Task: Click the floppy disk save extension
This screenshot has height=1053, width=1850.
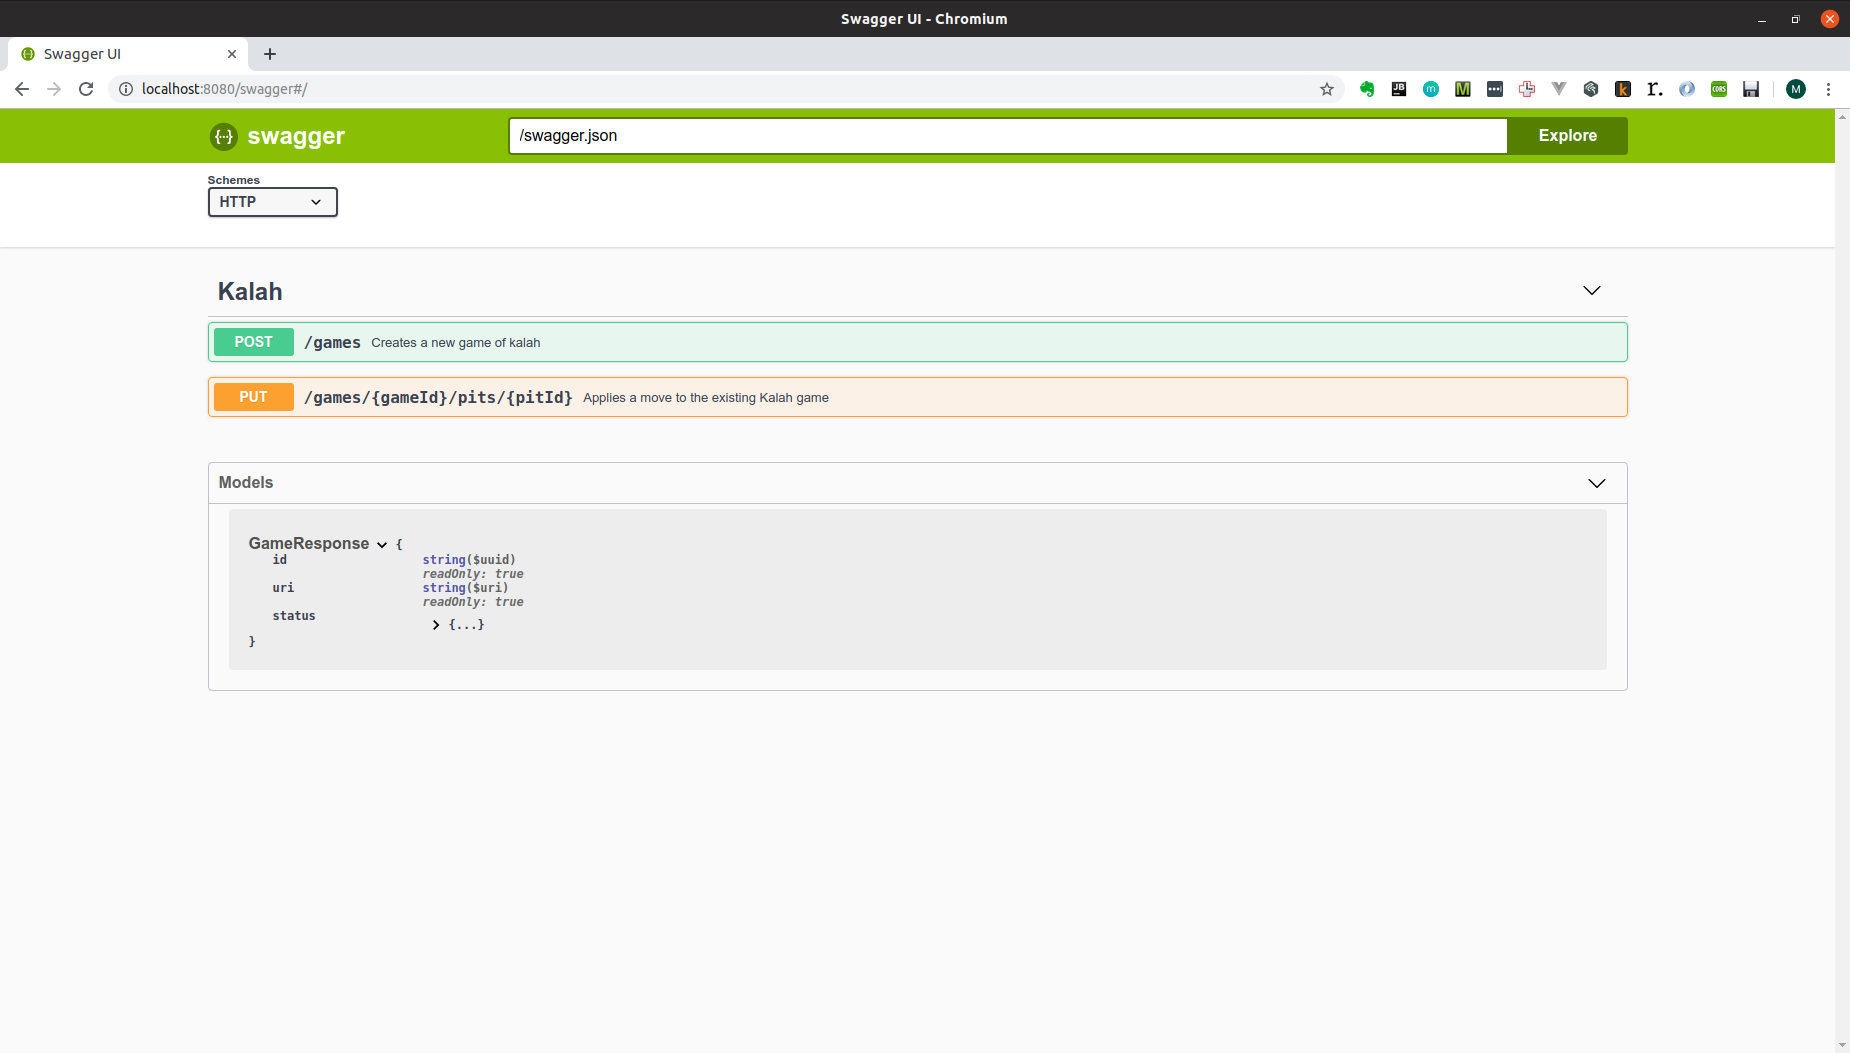Action: 1751,89
